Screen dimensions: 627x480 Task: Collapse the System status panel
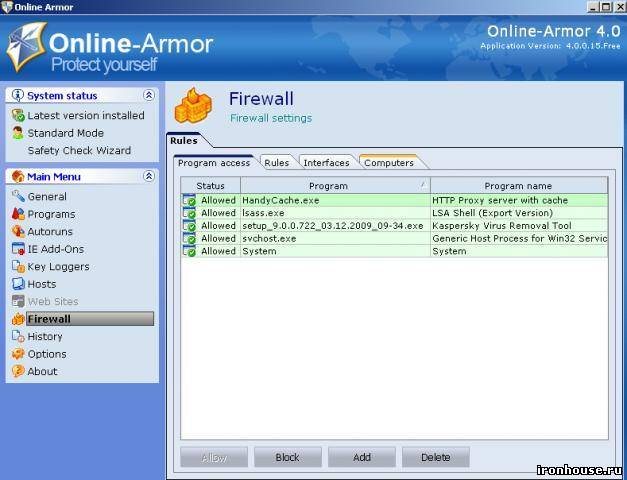[x=149, y=95]
